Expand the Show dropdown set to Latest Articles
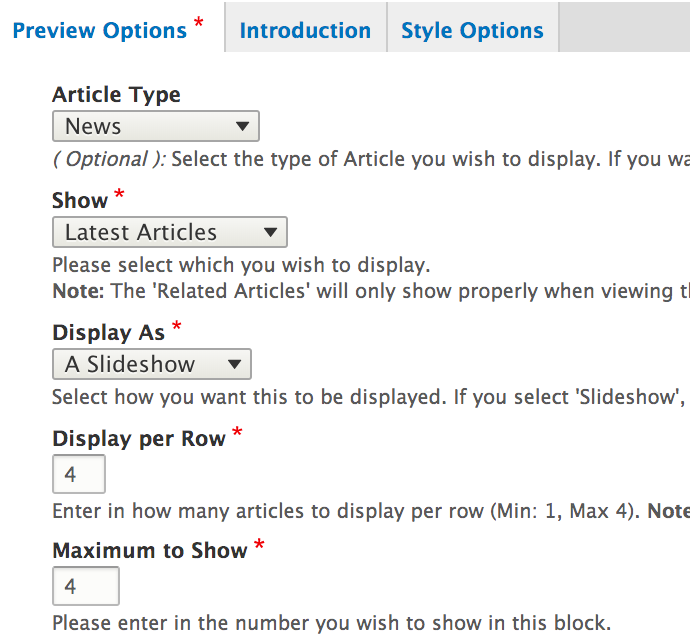The height and width of the screenshot is (640, 690). (169, 233)
